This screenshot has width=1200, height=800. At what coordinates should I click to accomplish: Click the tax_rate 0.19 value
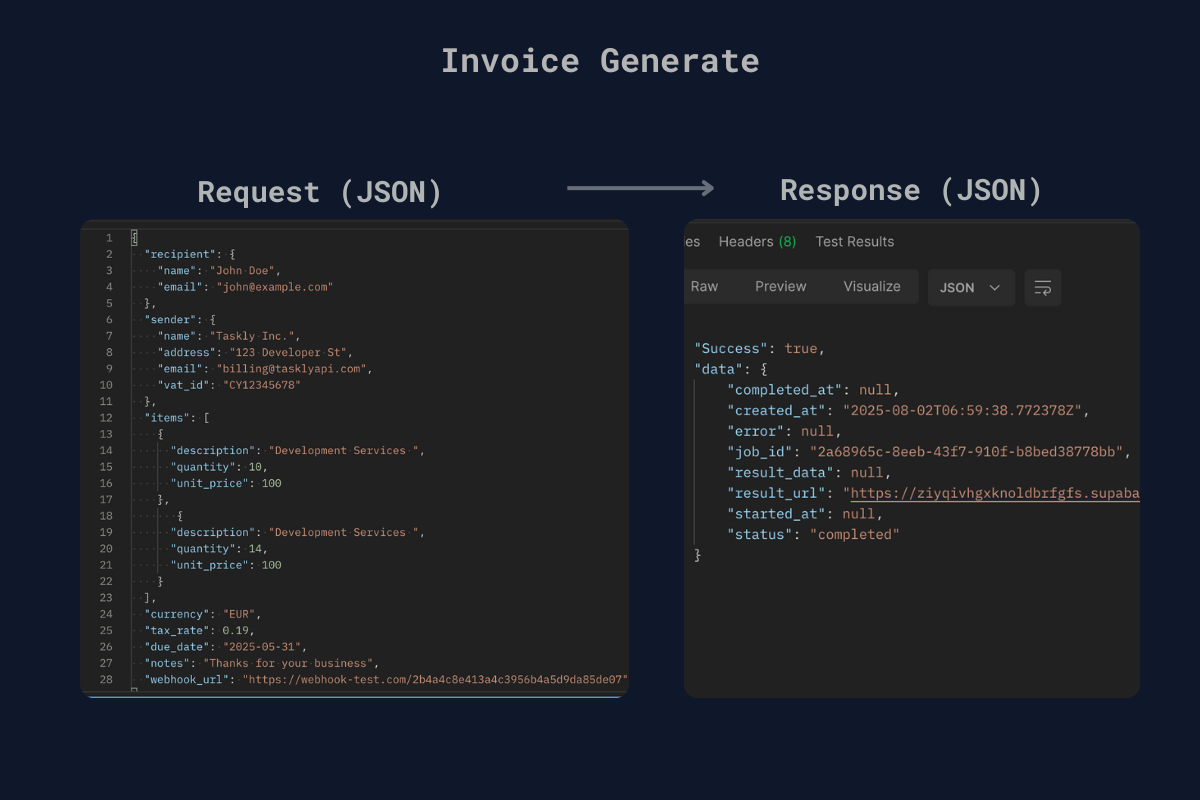click(x=237, y=630)
